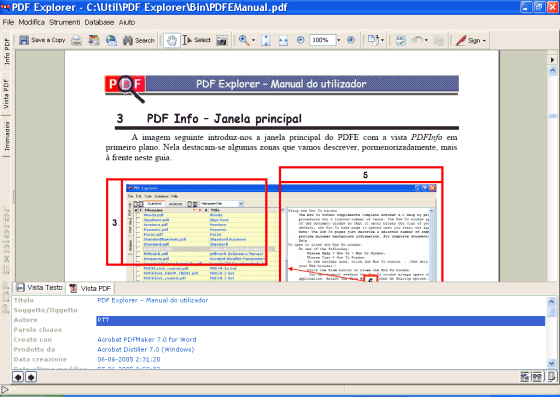Click the middle icon at bottom-right of info panel
This screenshot has width=560, height=397.
pos(537,377)
